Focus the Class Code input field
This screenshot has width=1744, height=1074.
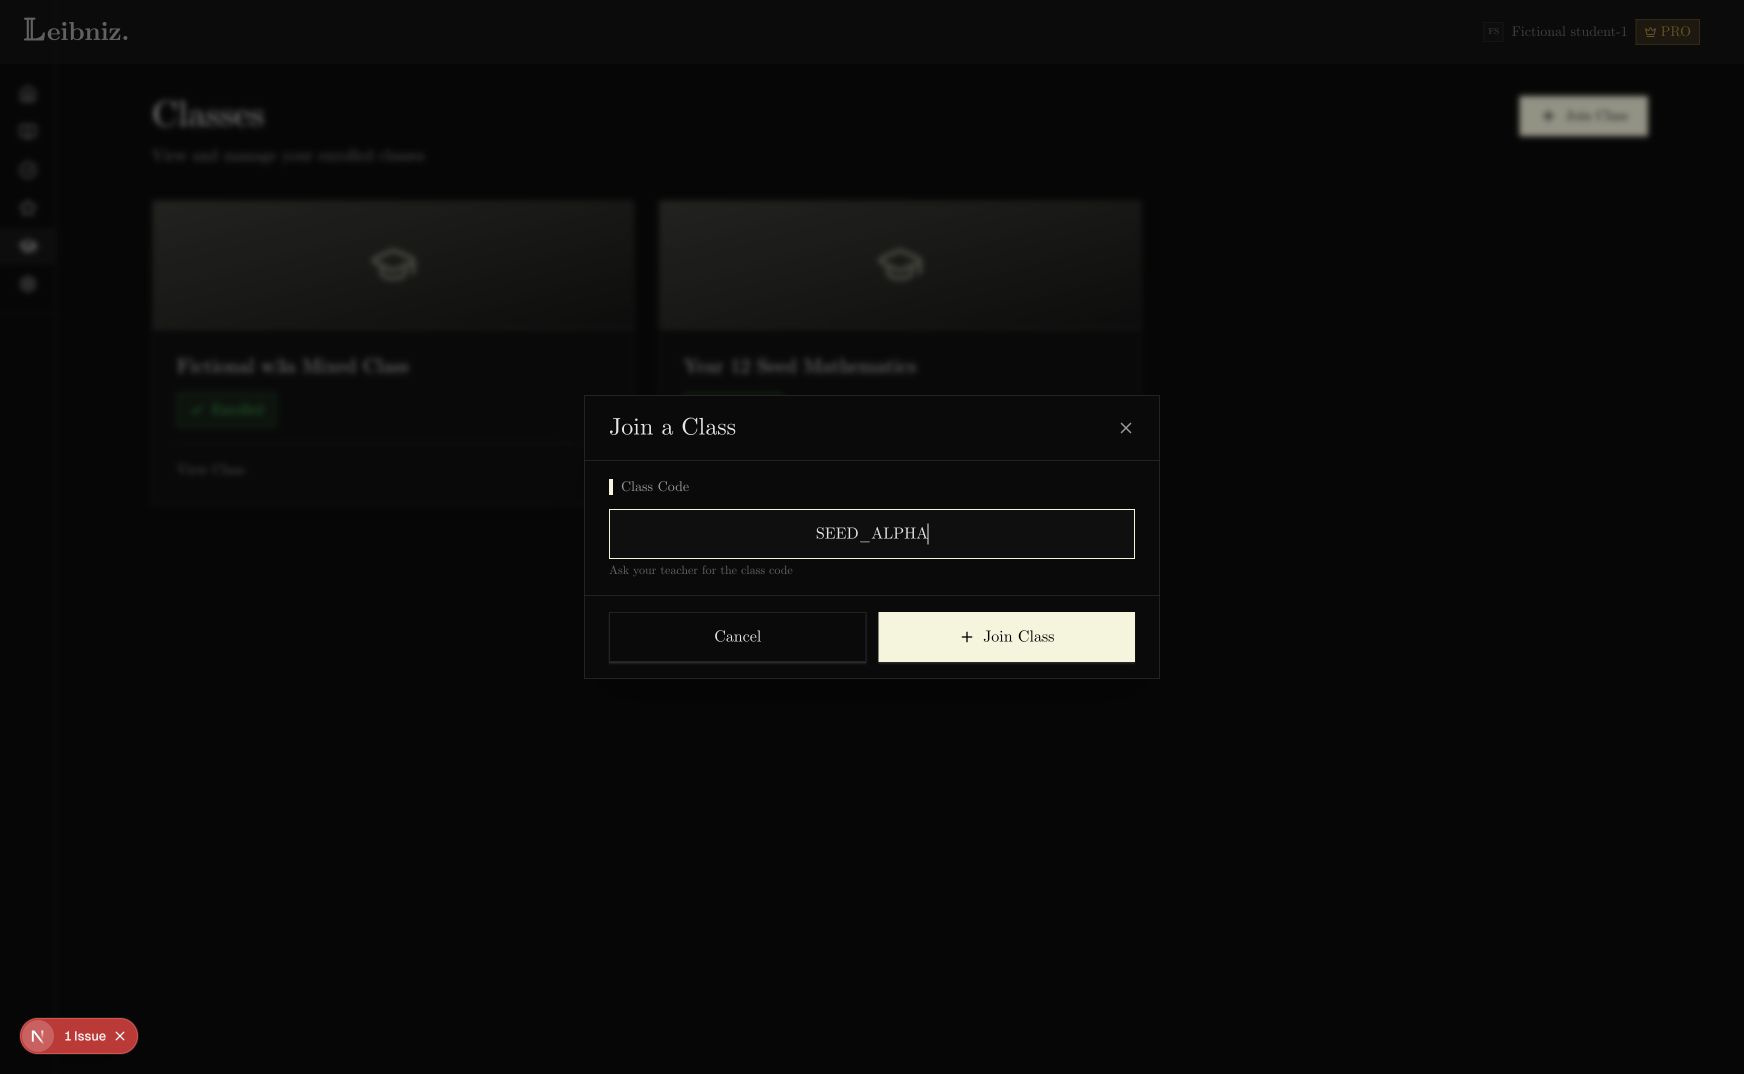click(x=871, y=534)
